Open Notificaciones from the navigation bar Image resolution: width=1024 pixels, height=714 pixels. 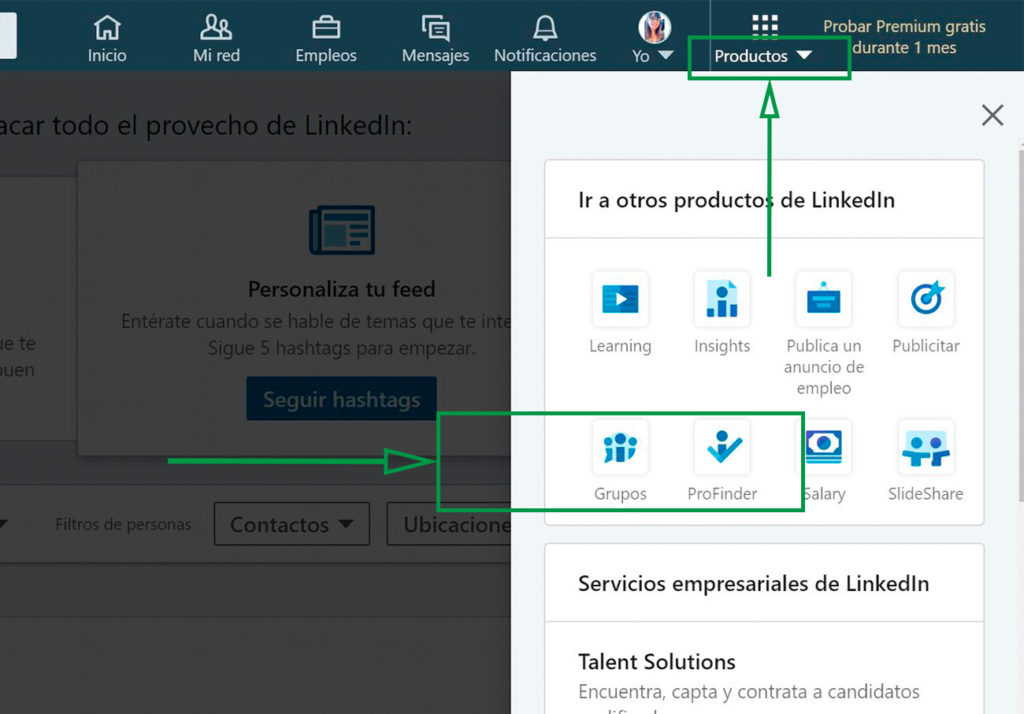point(545,35)
